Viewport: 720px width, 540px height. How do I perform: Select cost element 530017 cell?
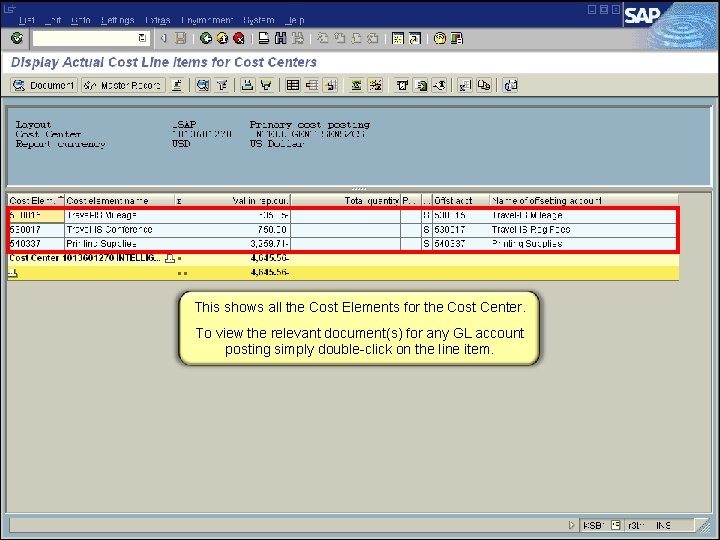pos(36,230)
